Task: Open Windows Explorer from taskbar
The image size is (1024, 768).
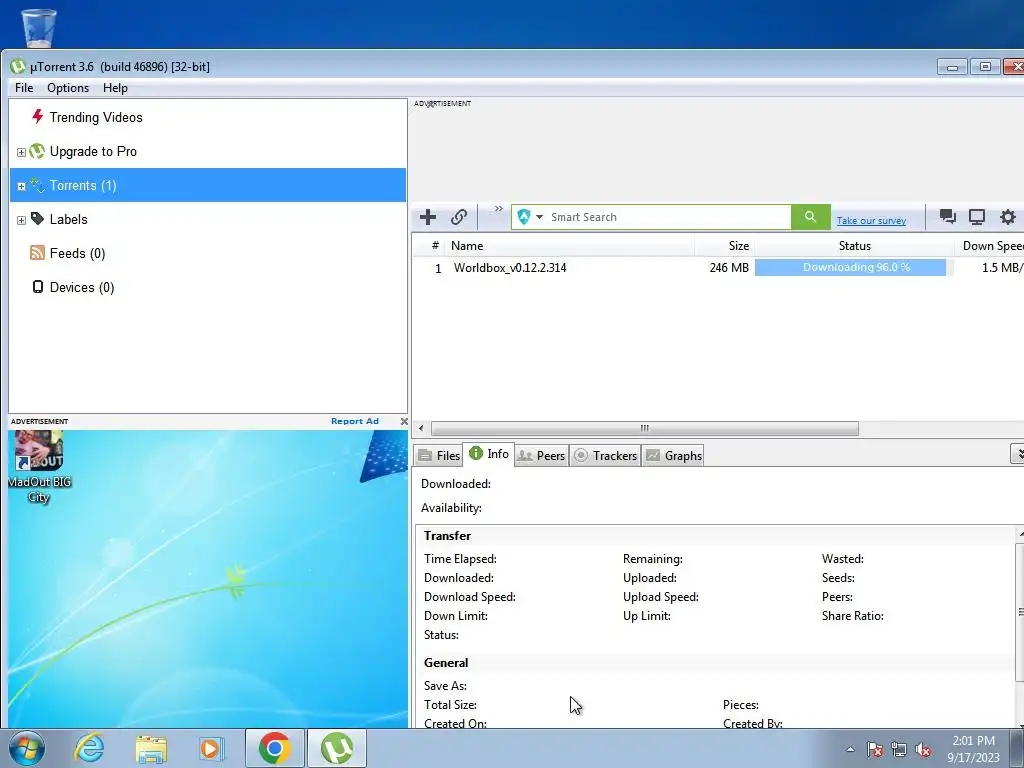Action: pos(151,748)
